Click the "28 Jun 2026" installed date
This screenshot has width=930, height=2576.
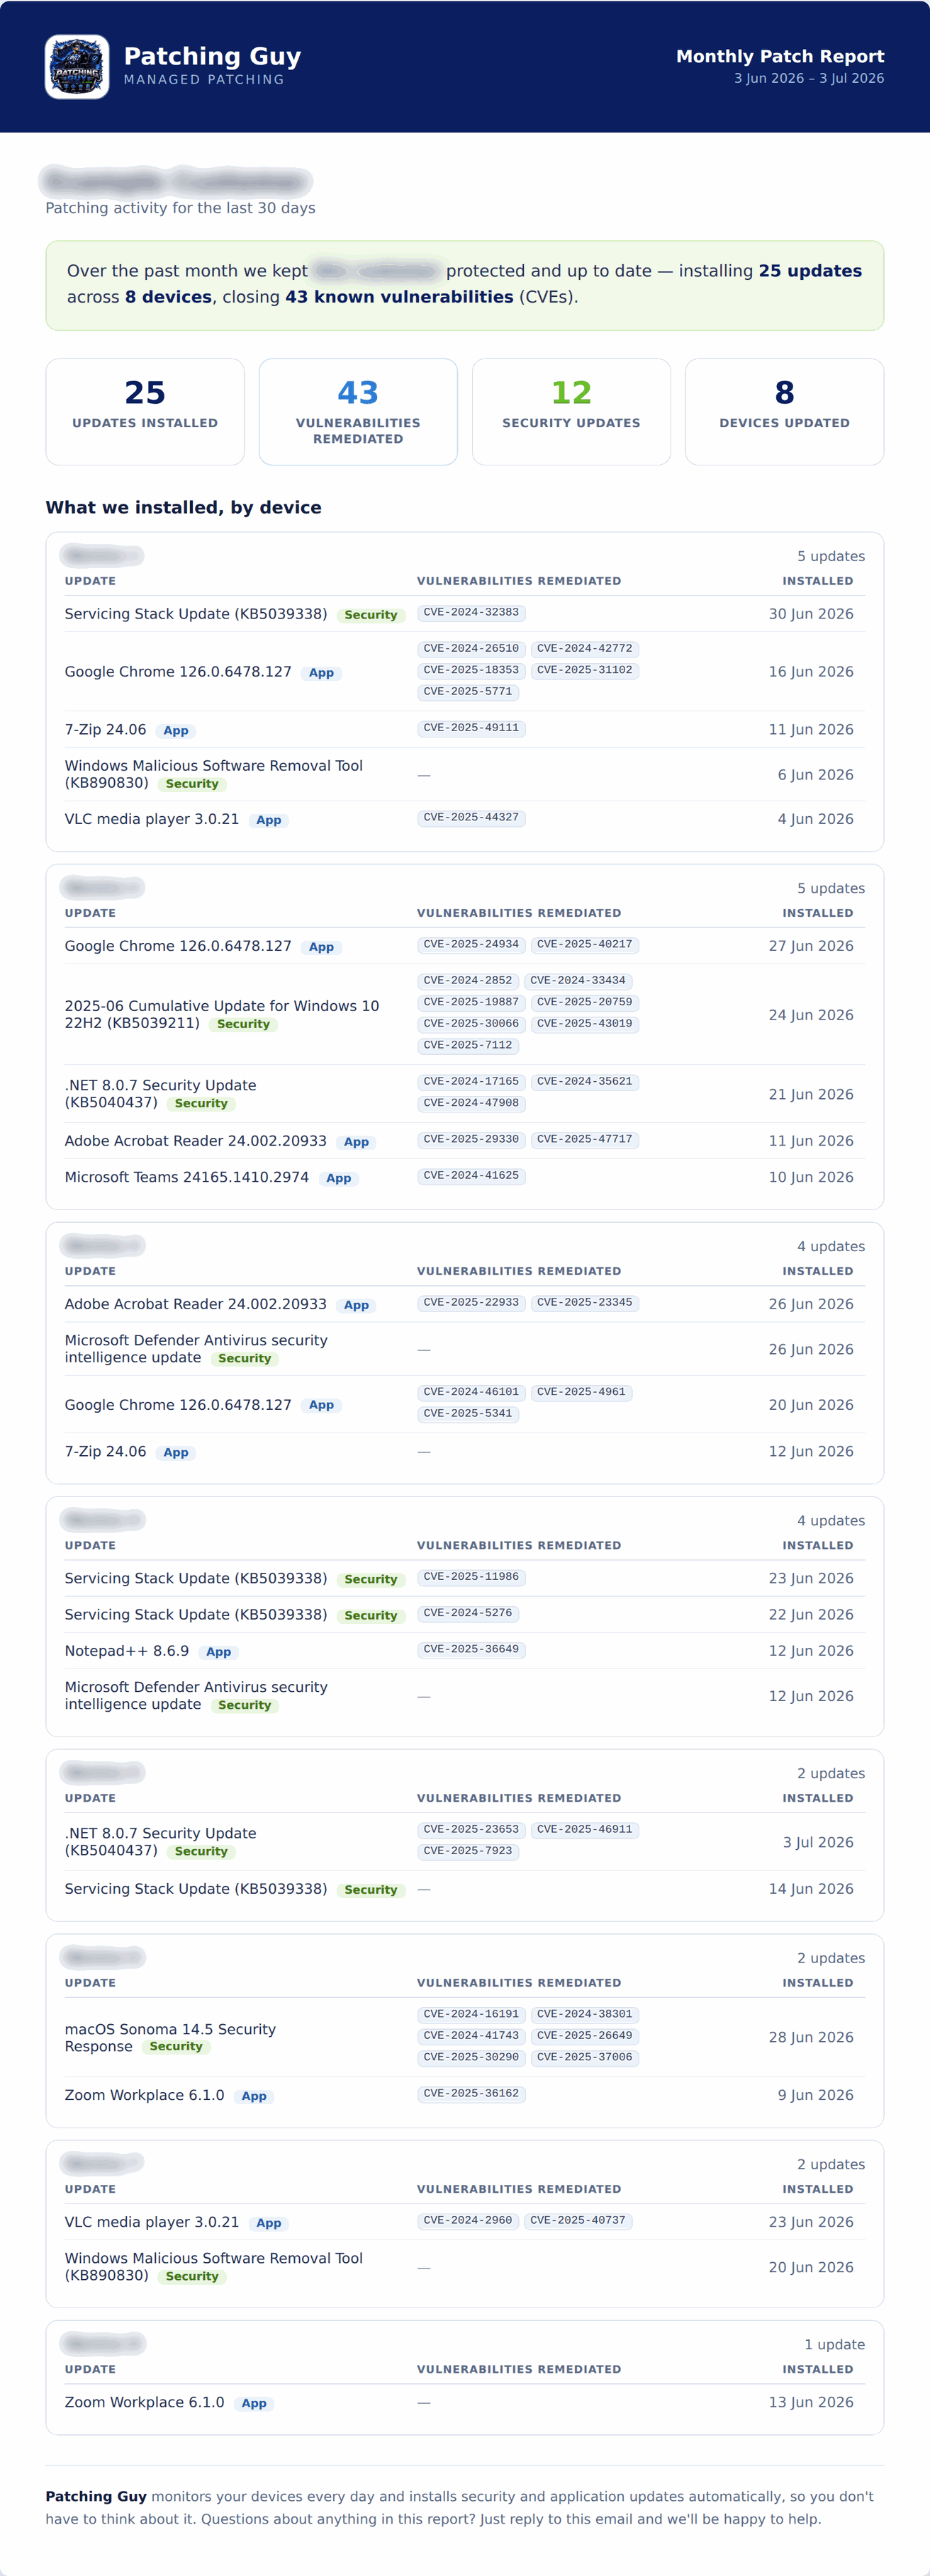[x=811, y=2038]
